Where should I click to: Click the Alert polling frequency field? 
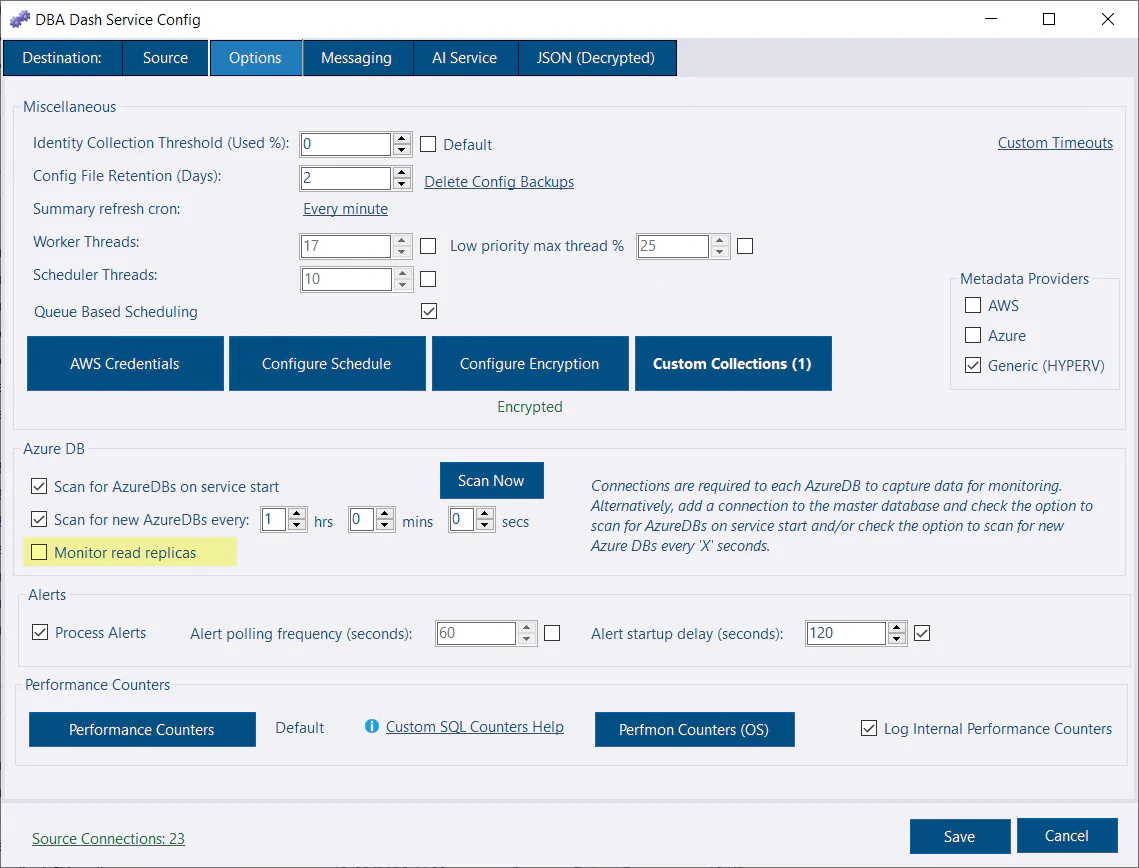476,633
